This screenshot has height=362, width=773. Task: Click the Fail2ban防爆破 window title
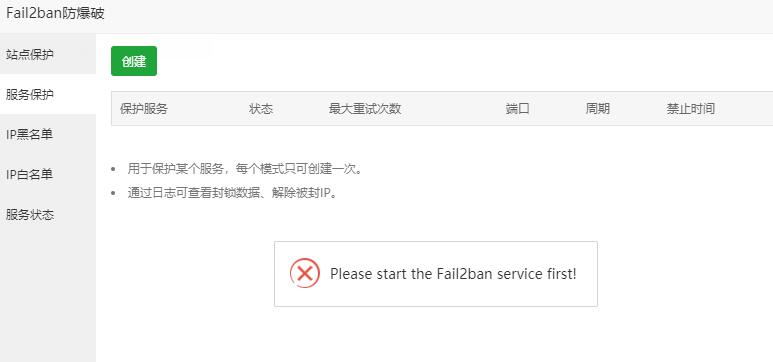55,13
